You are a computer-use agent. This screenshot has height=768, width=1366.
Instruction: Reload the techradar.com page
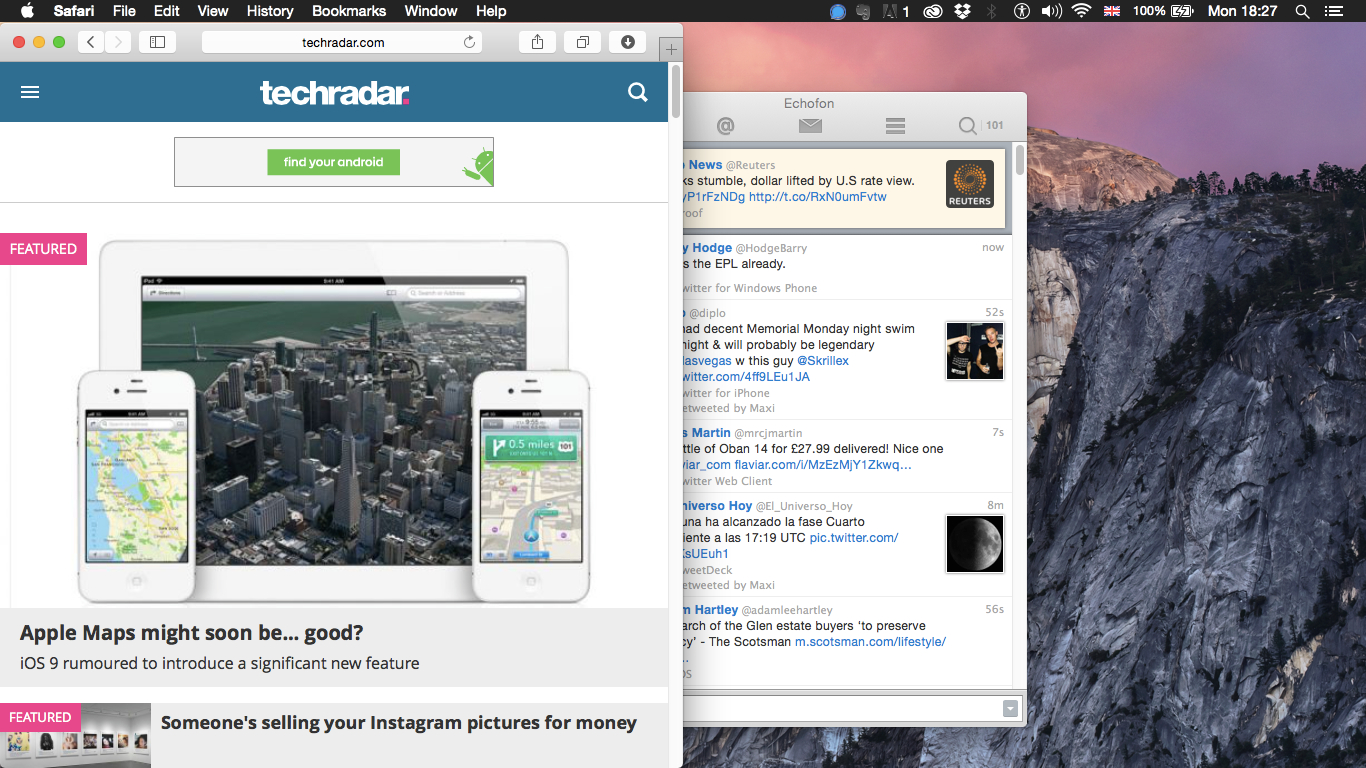[469, 42]
